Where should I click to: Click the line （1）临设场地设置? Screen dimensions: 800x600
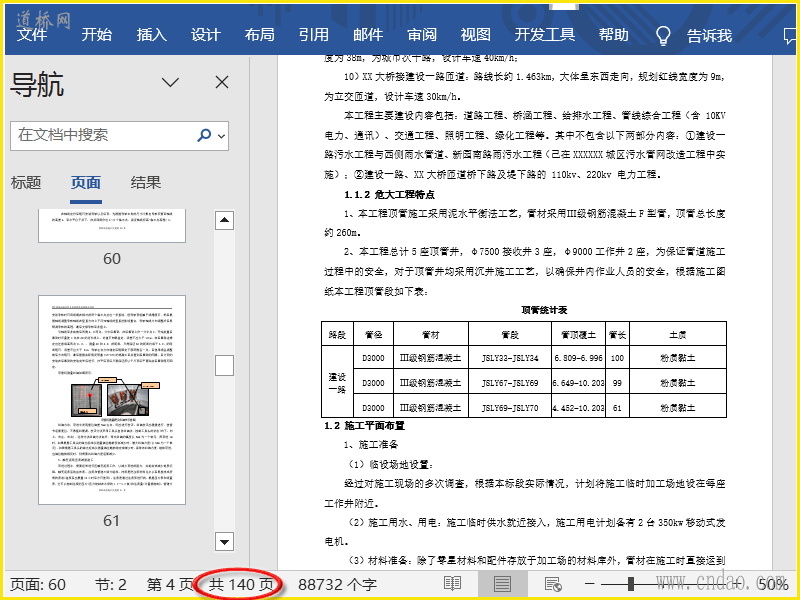tap(391, 465)
